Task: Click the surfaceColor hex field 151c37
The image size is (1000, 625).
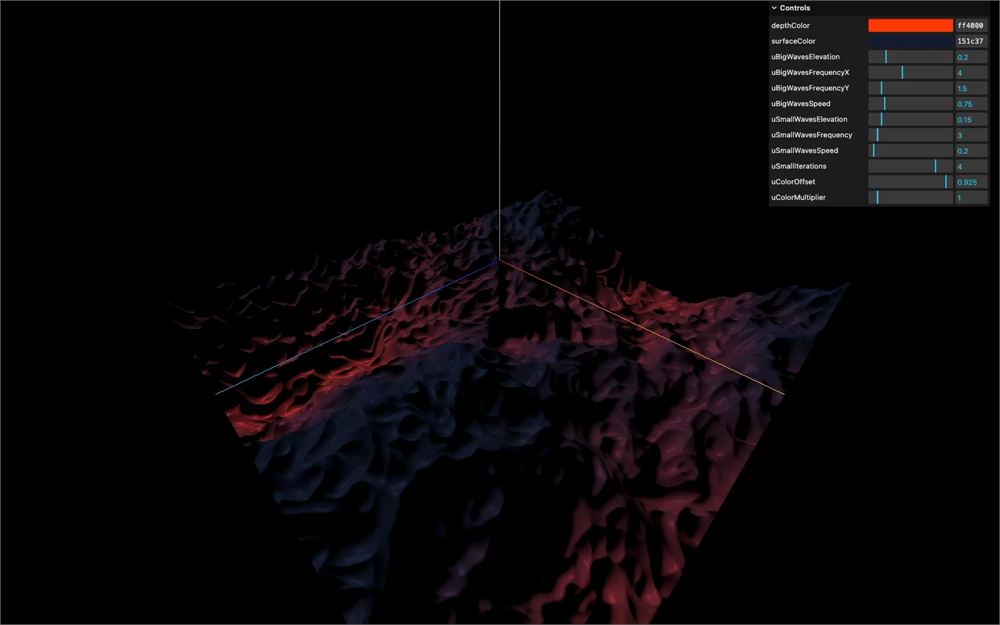Action: (x=971, y=41)
